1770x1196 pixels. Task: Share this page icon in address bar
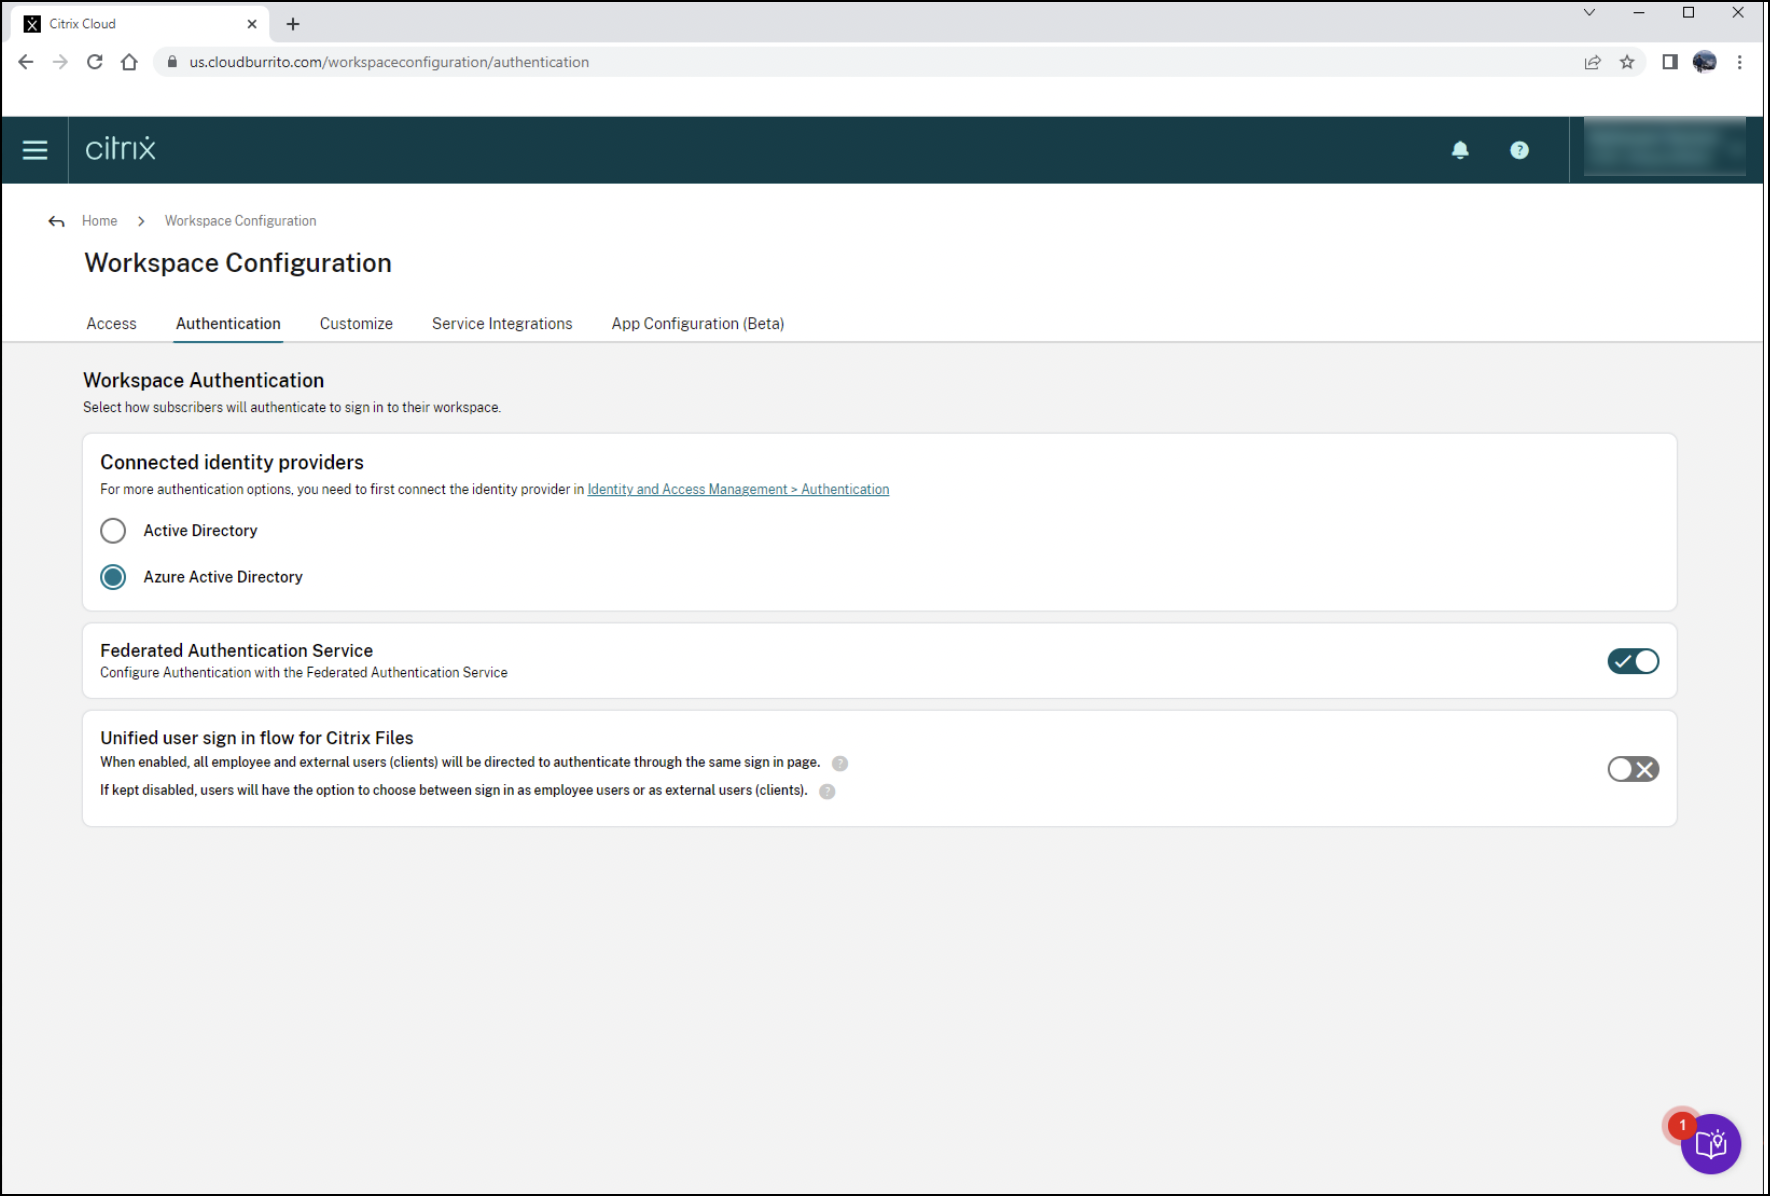tap(1593, 62)
